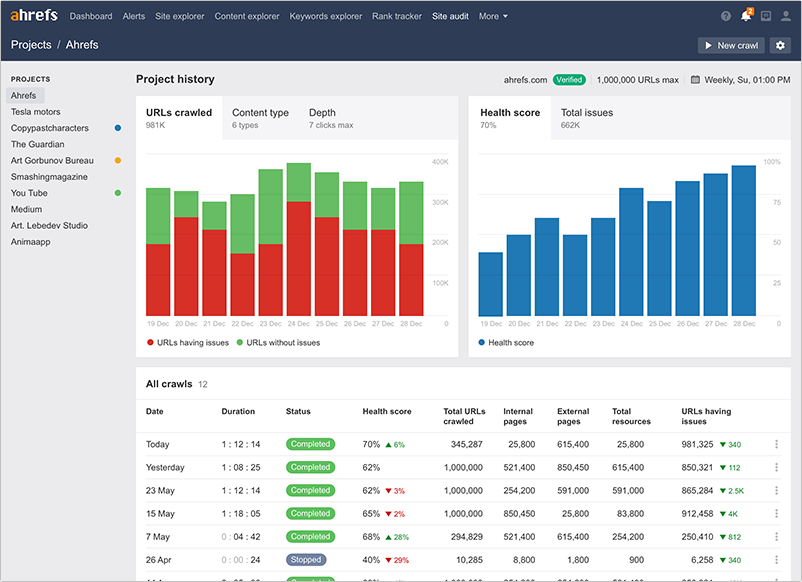Expand the More menu dropdown
Image resolution: width=802 pixels, height=582 pixels.
(x=493, y=16)
